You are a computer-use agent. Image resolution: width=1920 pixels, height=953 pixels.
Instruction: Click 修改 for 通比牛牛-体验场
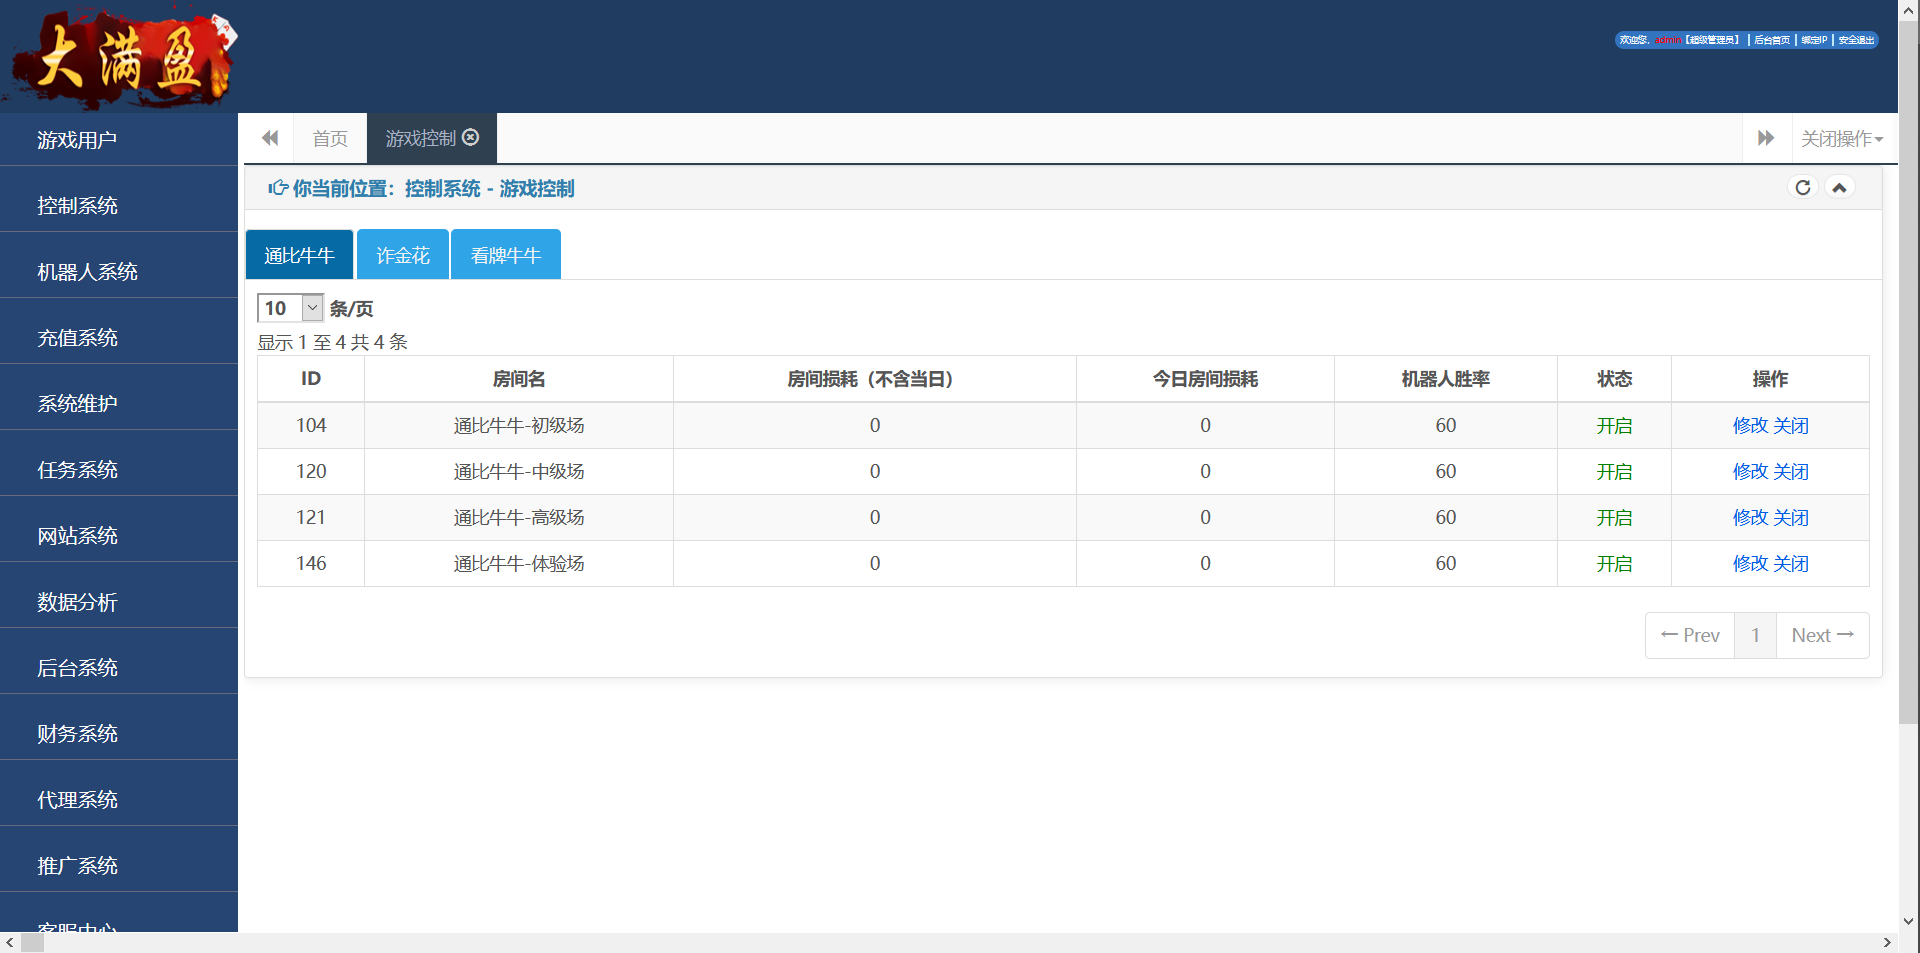(x=1750, y=564)
